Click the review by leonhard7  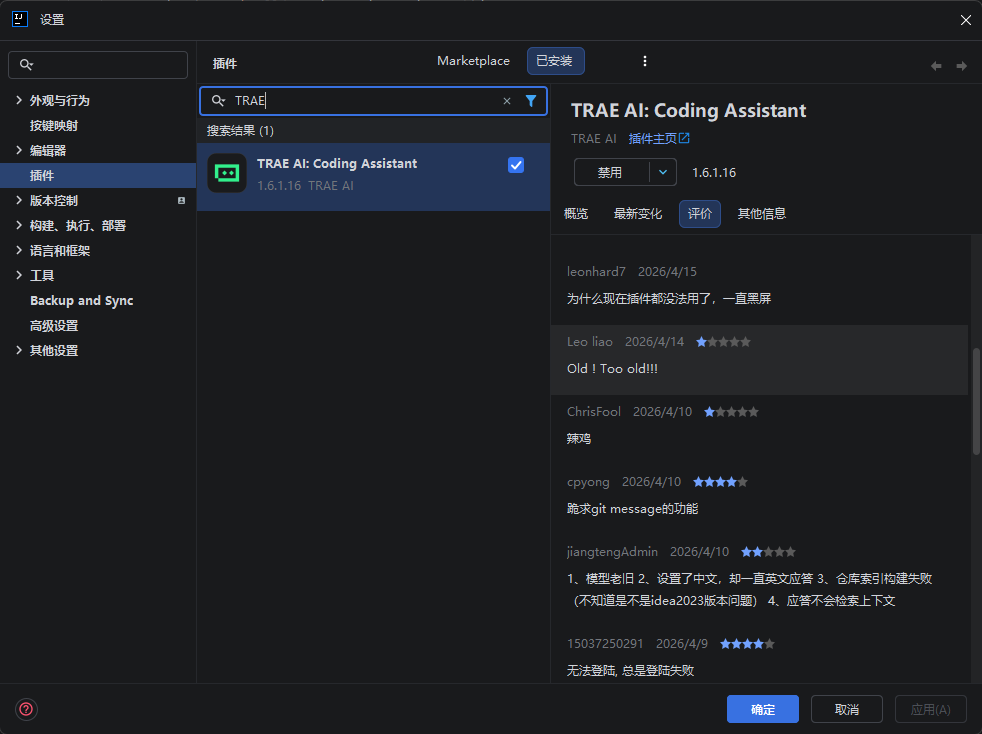669,299
